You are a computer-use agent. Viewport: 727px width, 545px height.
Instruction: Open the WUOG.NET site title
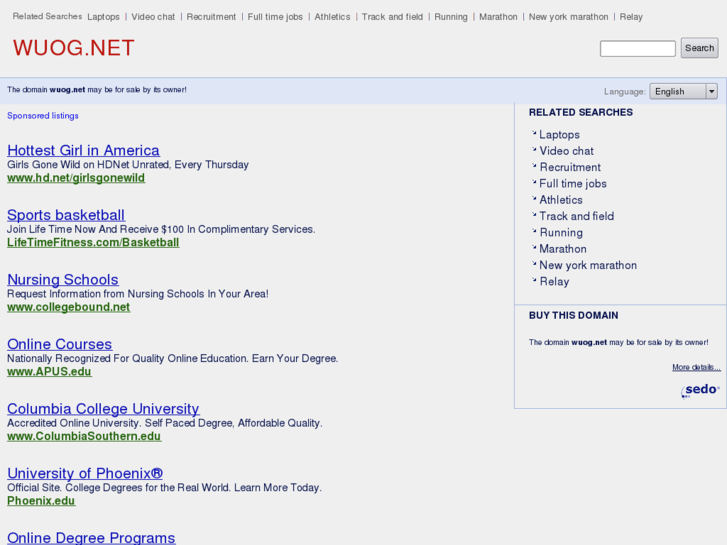(74, 48)
